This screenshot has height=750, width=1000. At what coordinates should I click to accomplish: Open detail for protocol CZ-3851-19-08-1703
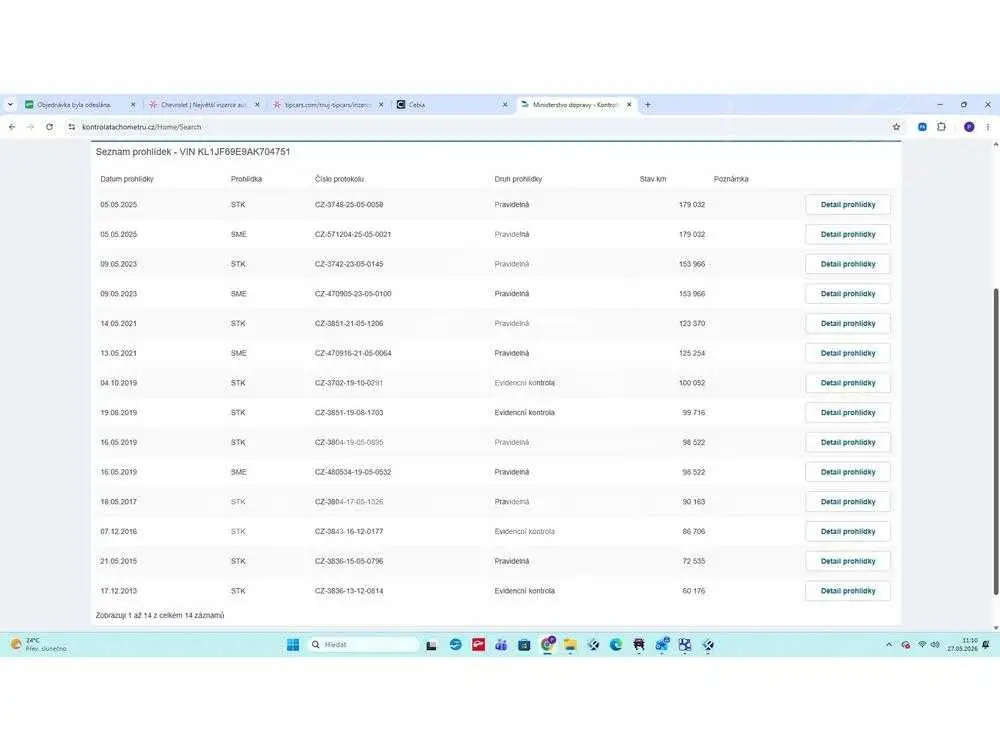(x=848, y=413)
